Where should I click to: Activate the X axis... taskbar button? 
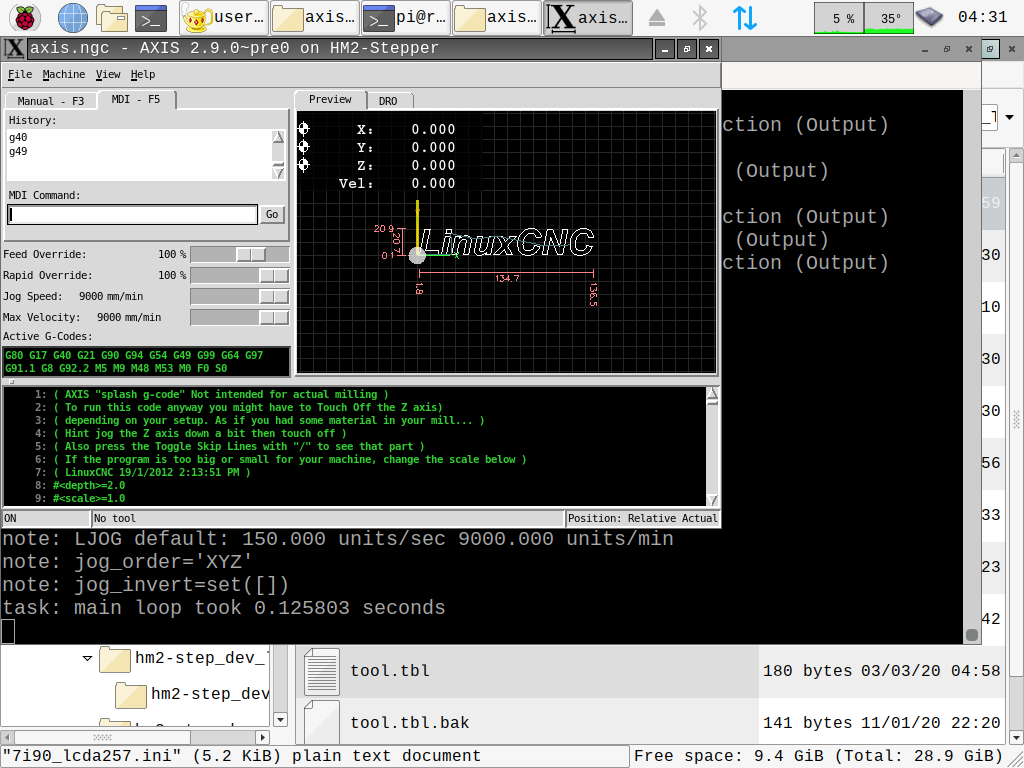tap(588, 18)
